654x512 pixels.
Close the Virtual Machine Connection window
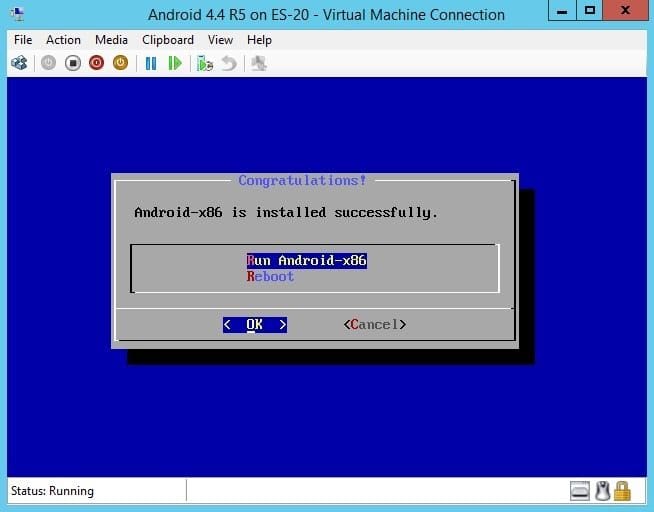pyautogui.click(x=625, y=10)
